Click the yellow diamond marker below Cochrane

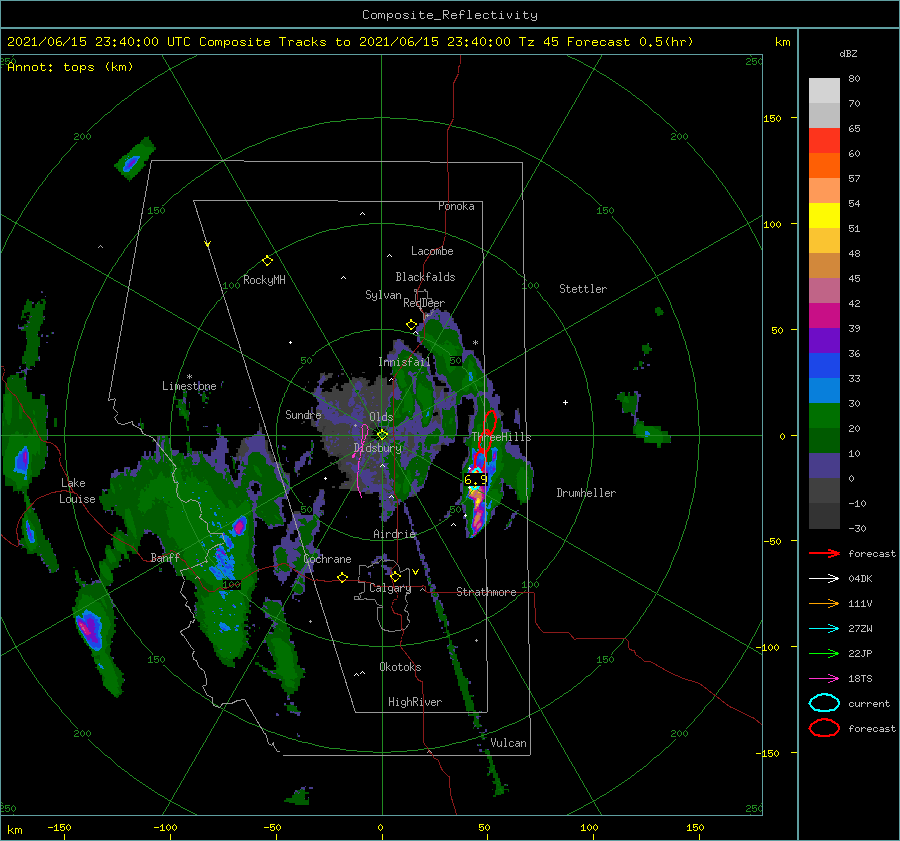pos(343,578)
